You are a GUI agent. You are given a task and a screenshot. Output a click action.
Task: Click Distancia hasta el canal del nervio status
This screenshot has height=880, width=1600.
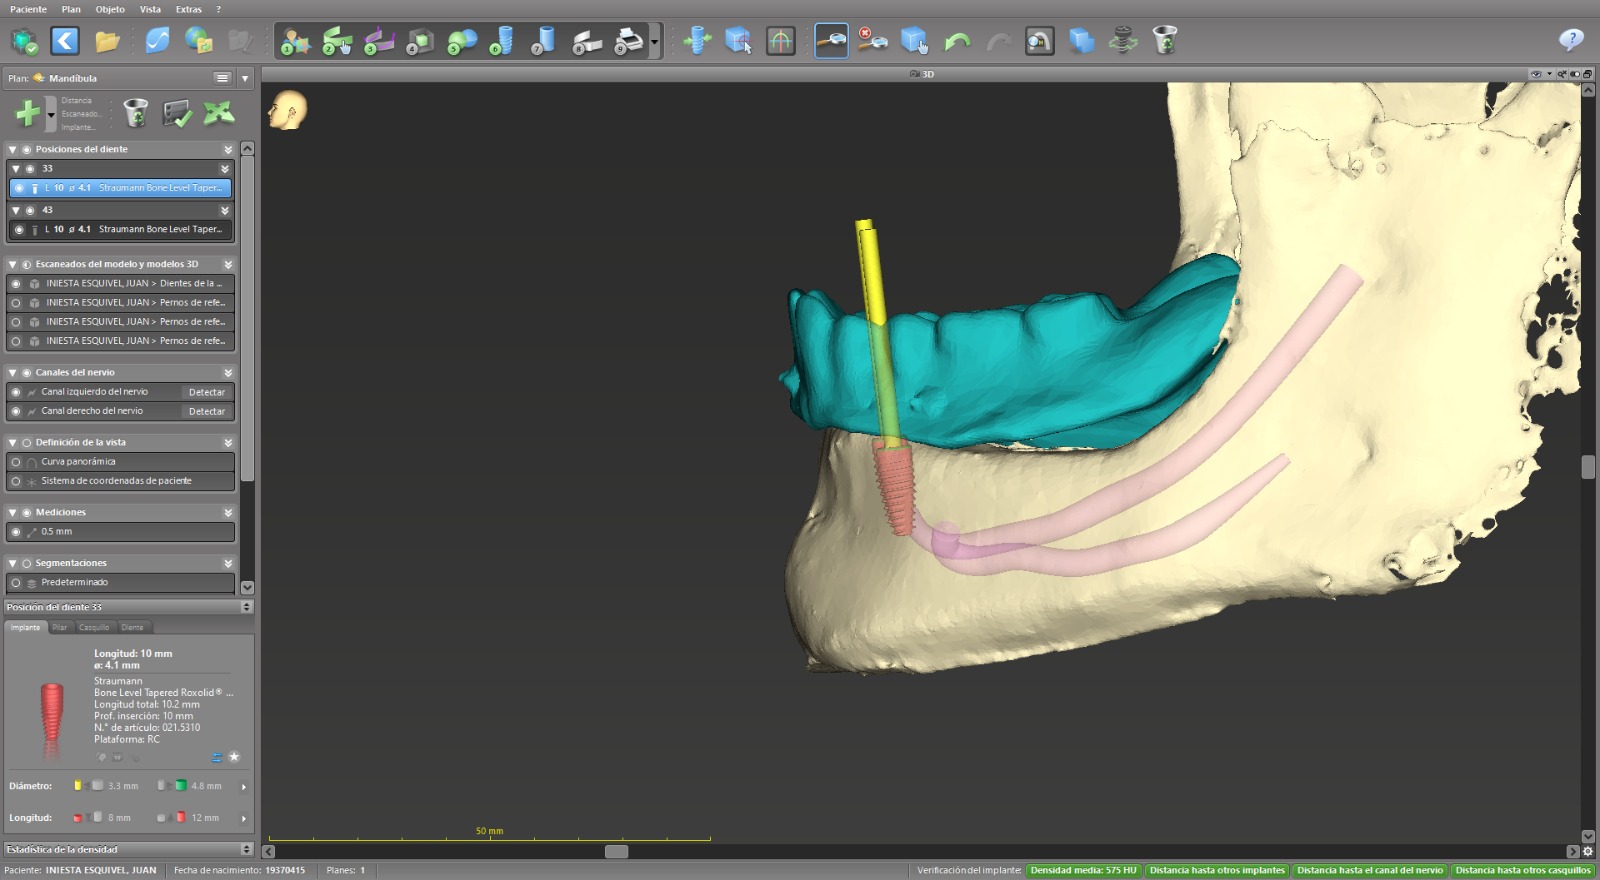tap(1370, 870)
